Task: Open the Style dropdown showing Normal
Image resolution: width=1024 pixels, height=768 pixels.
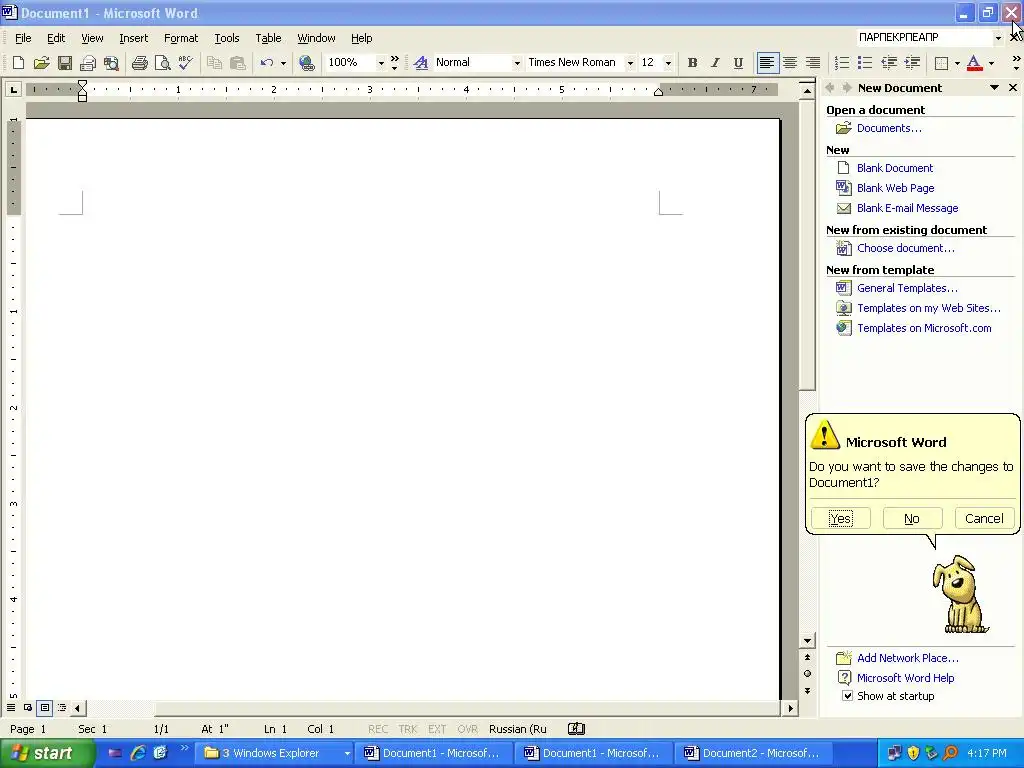Action: tap(517, 63)
